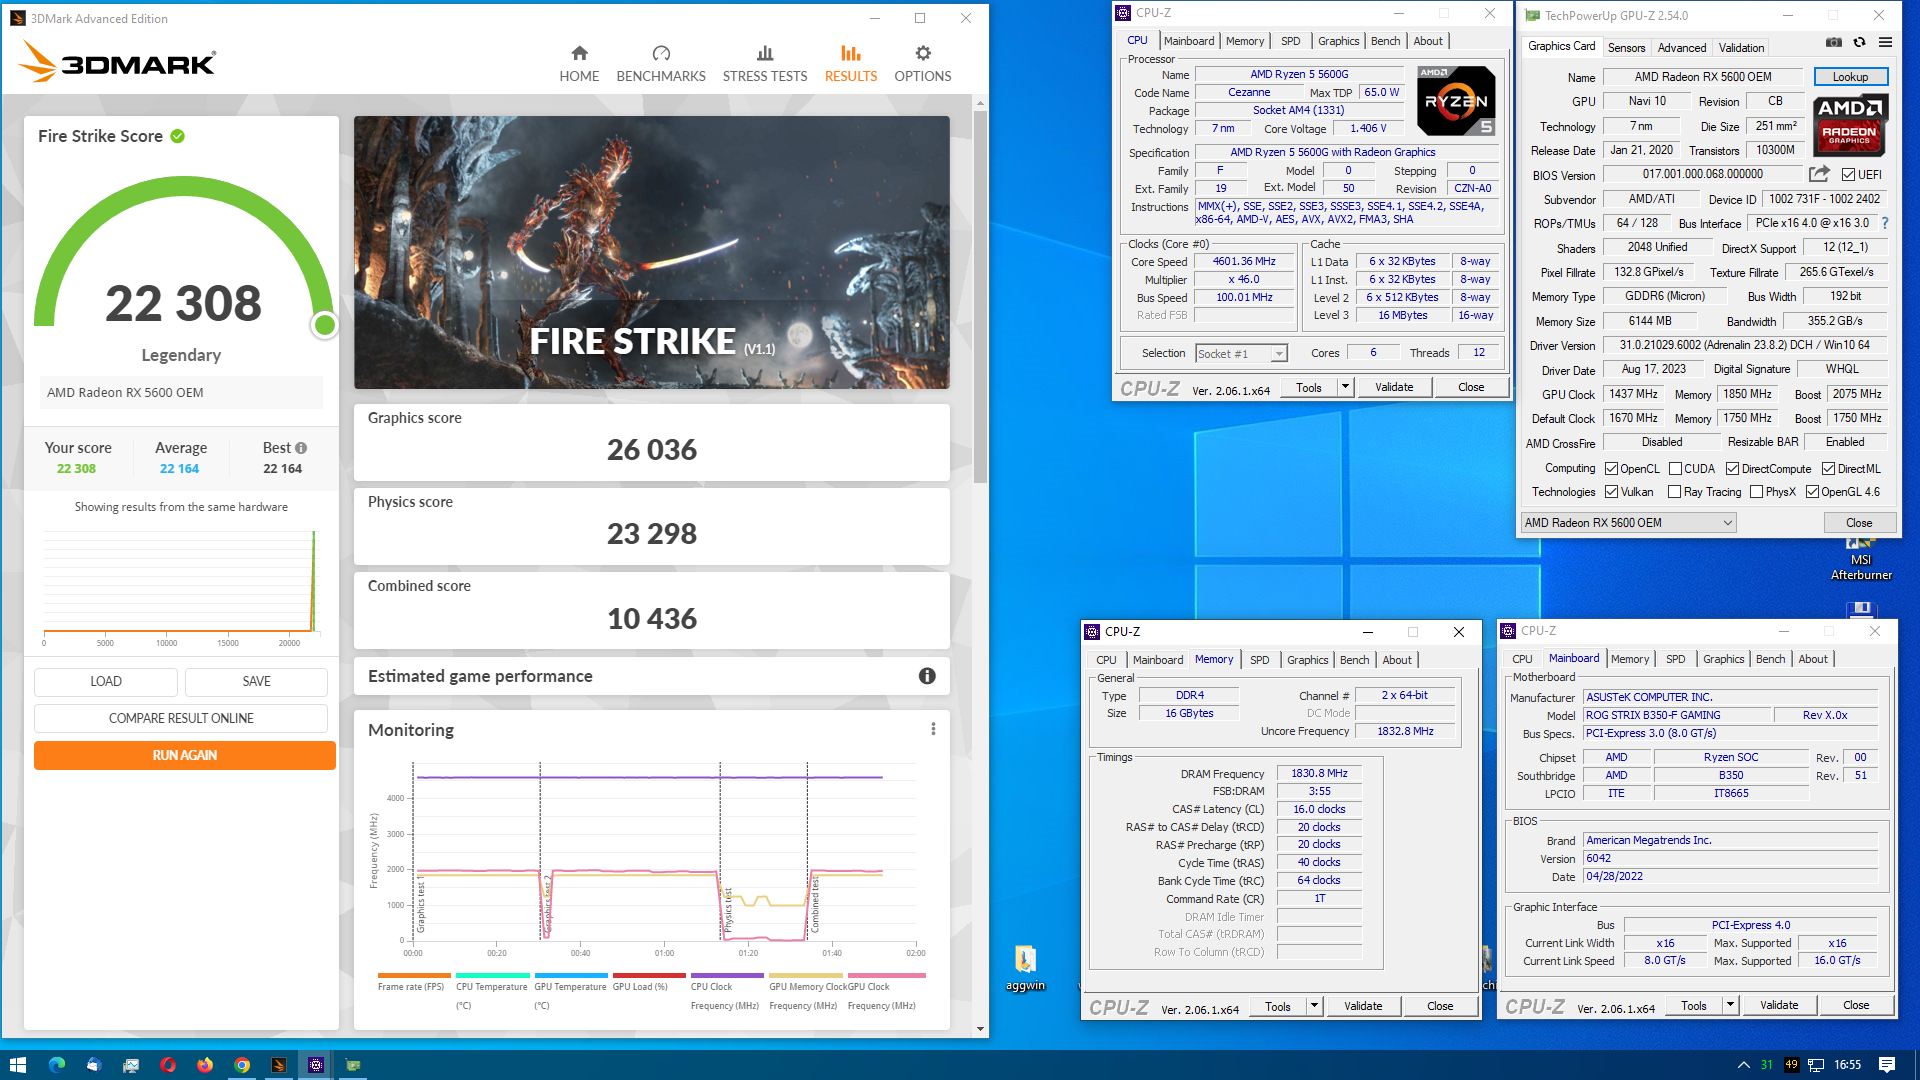Open GPU selection dropdown in GPU-Z
The width and height of the screenshot is (1920, 1080).
coord(1628,523)
